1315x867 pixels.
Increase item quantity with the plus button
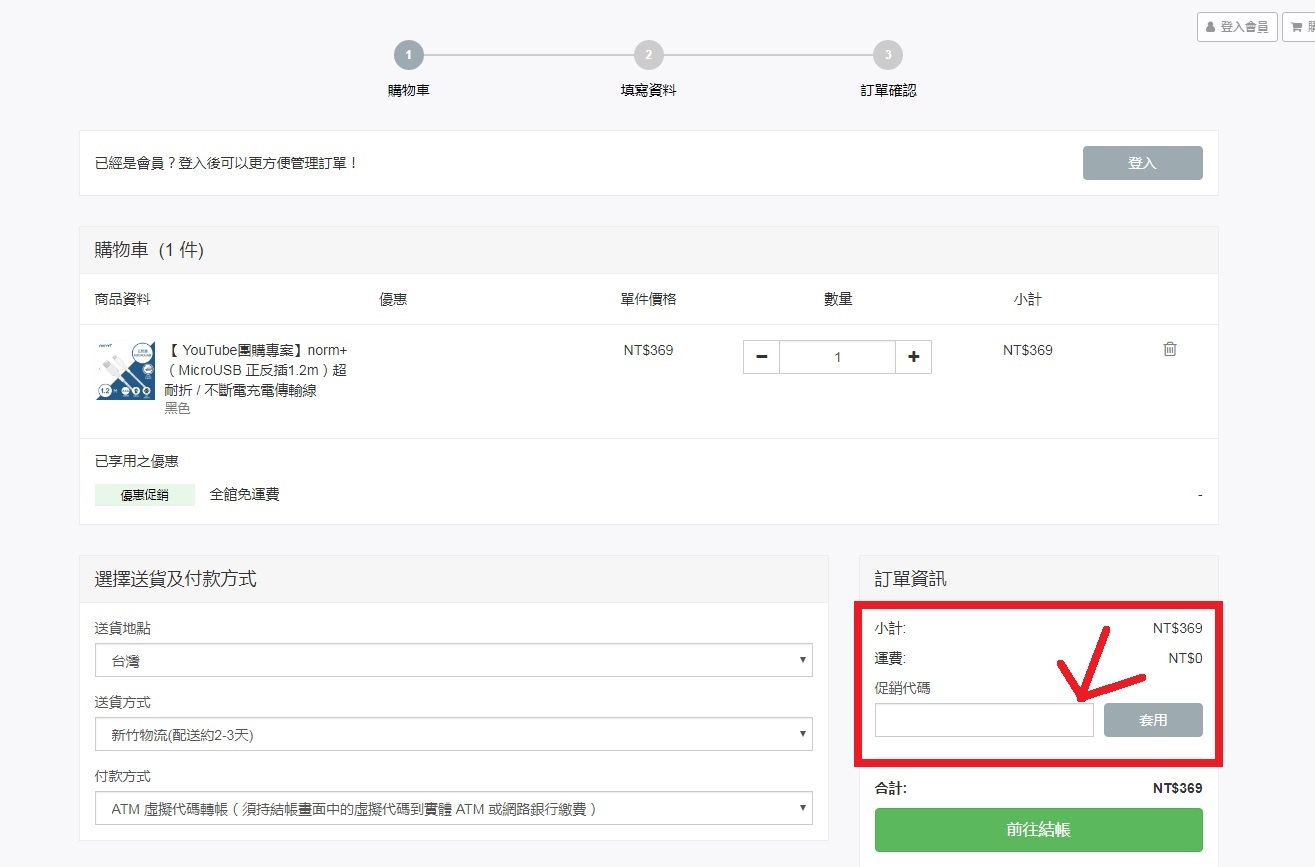click(913, 357)
